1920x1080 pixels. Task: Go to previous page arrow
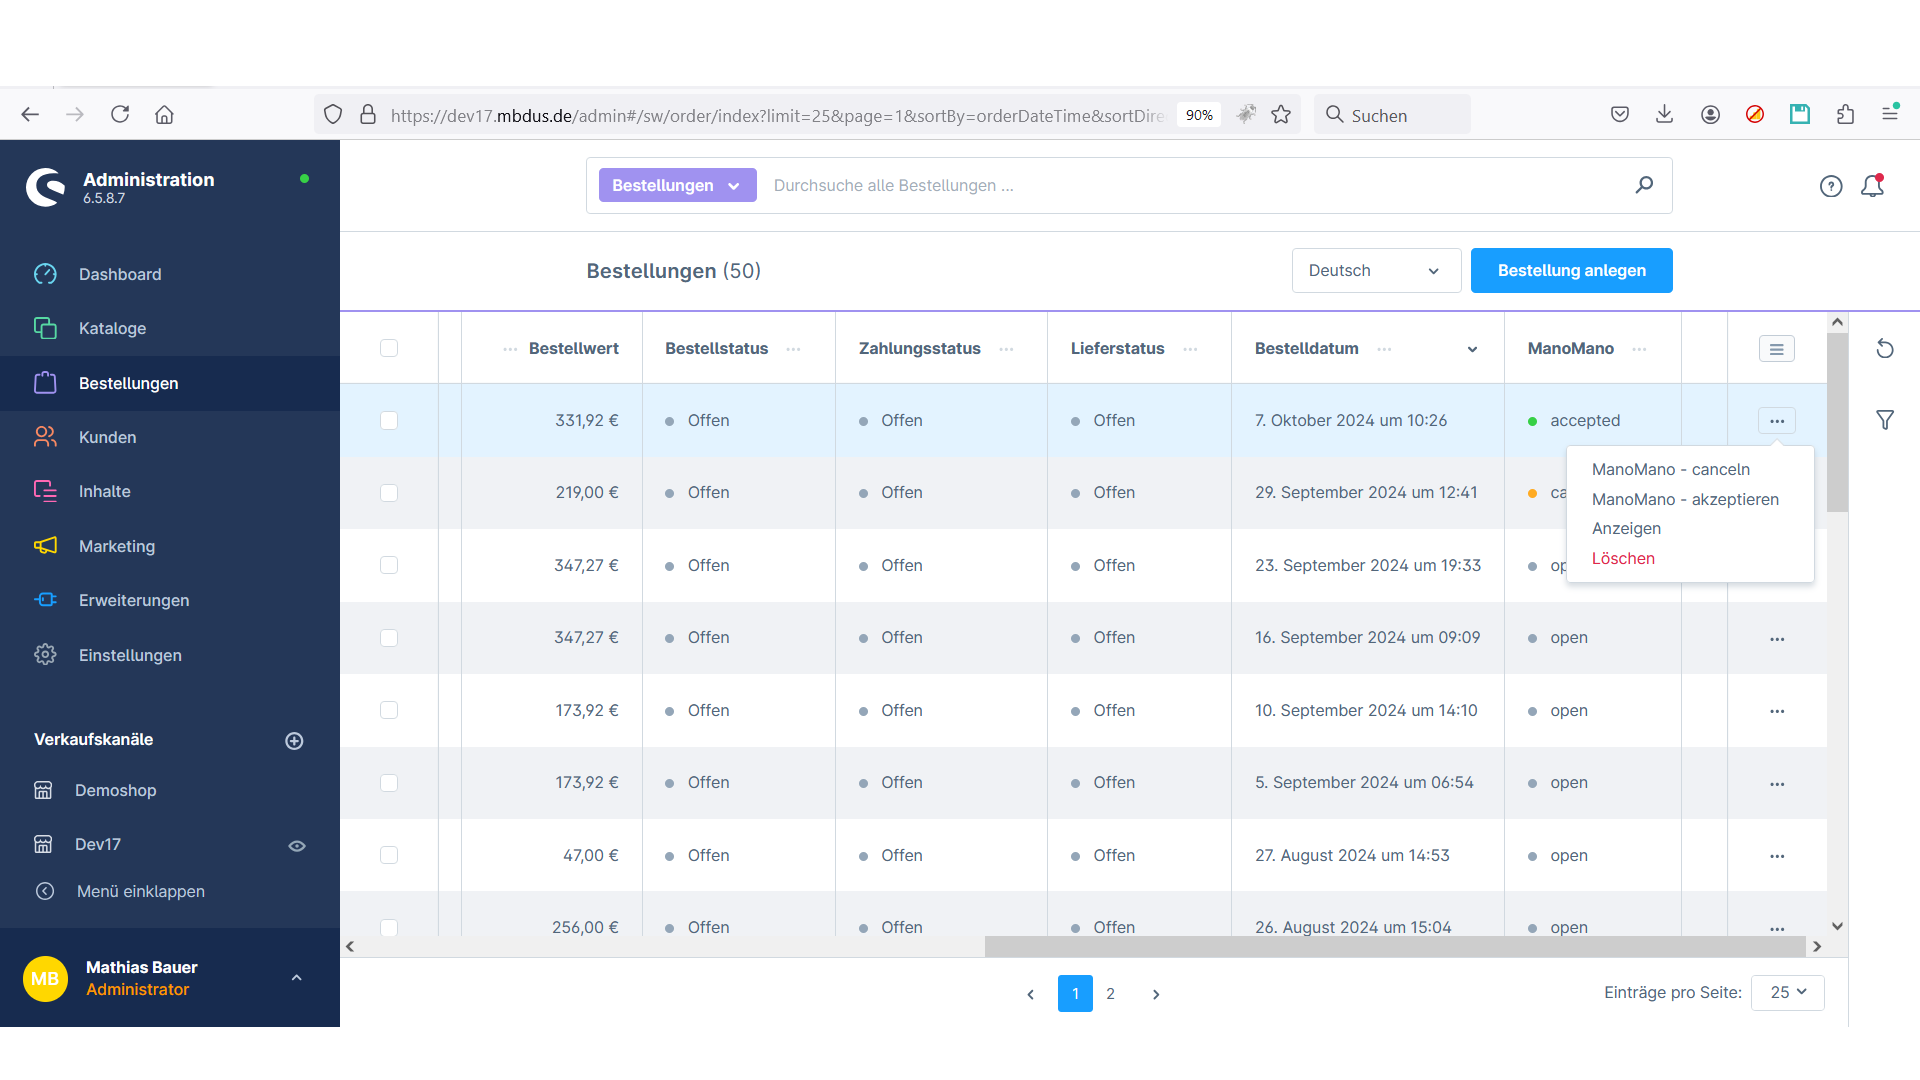click(1031, 994)
